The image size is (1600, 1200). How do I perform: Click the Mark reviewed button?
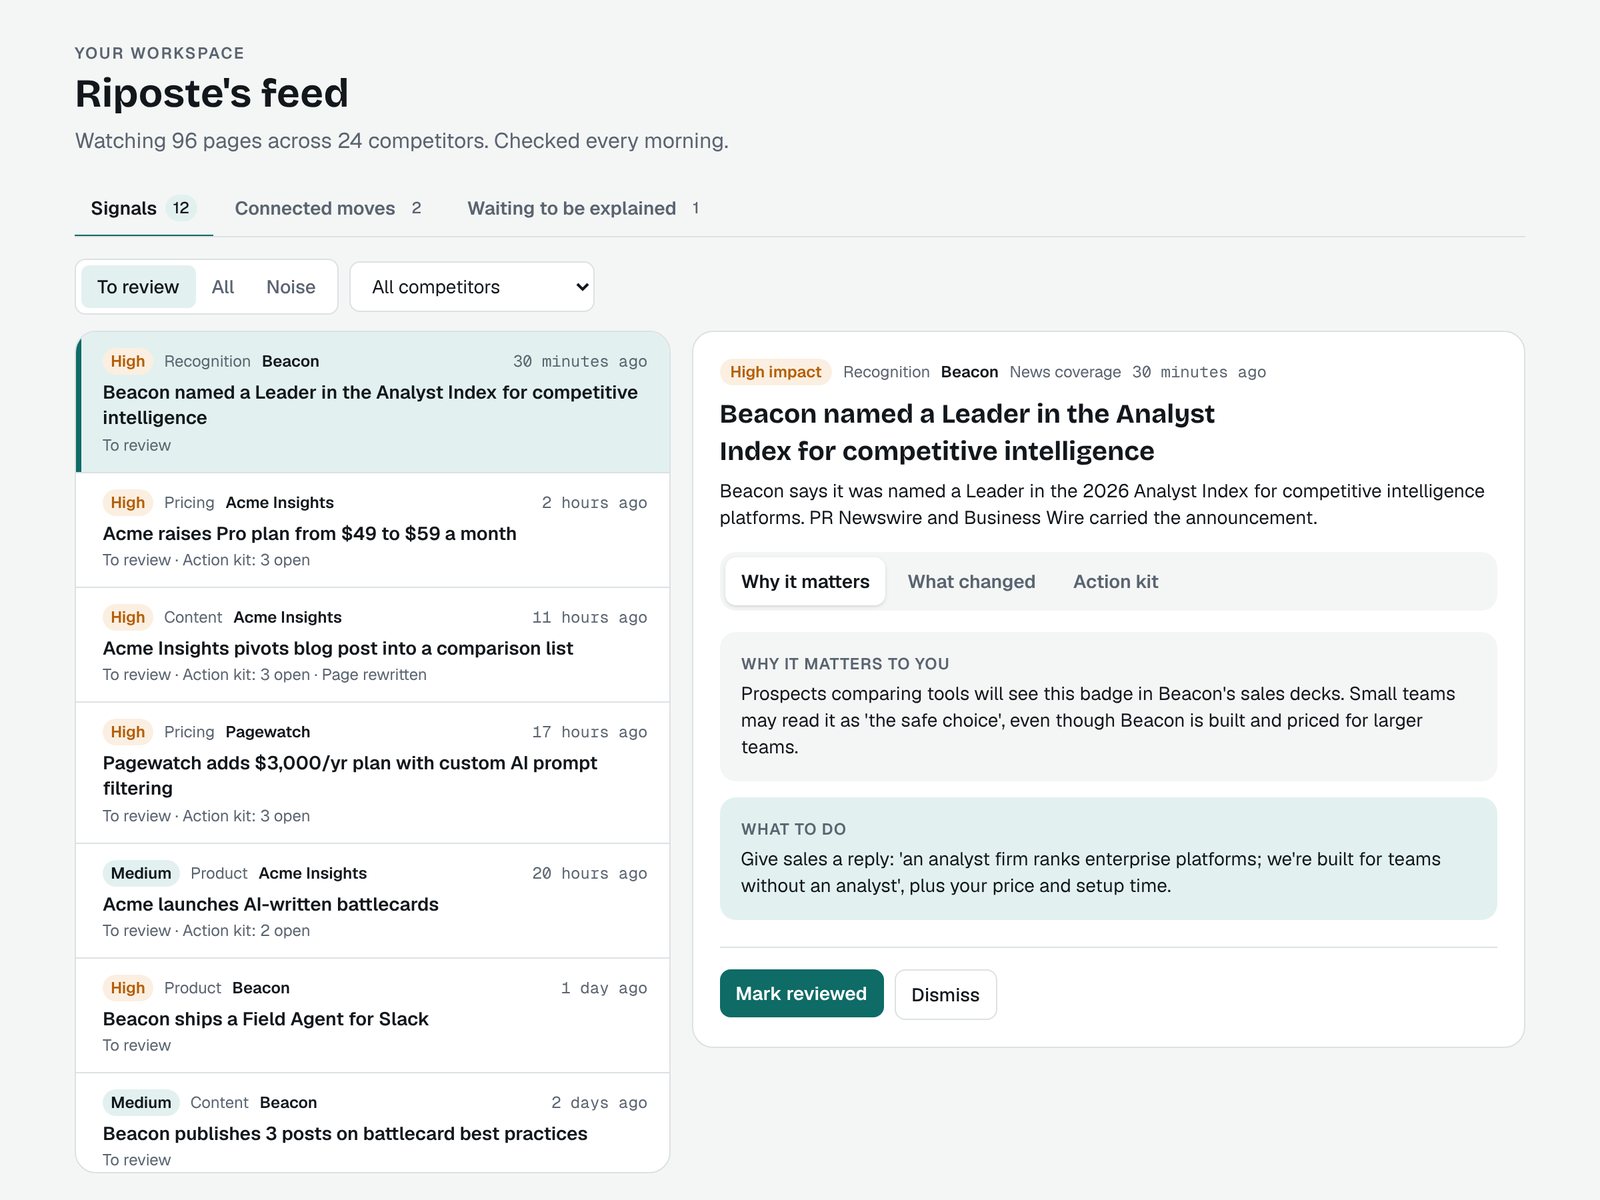point(801,994)
